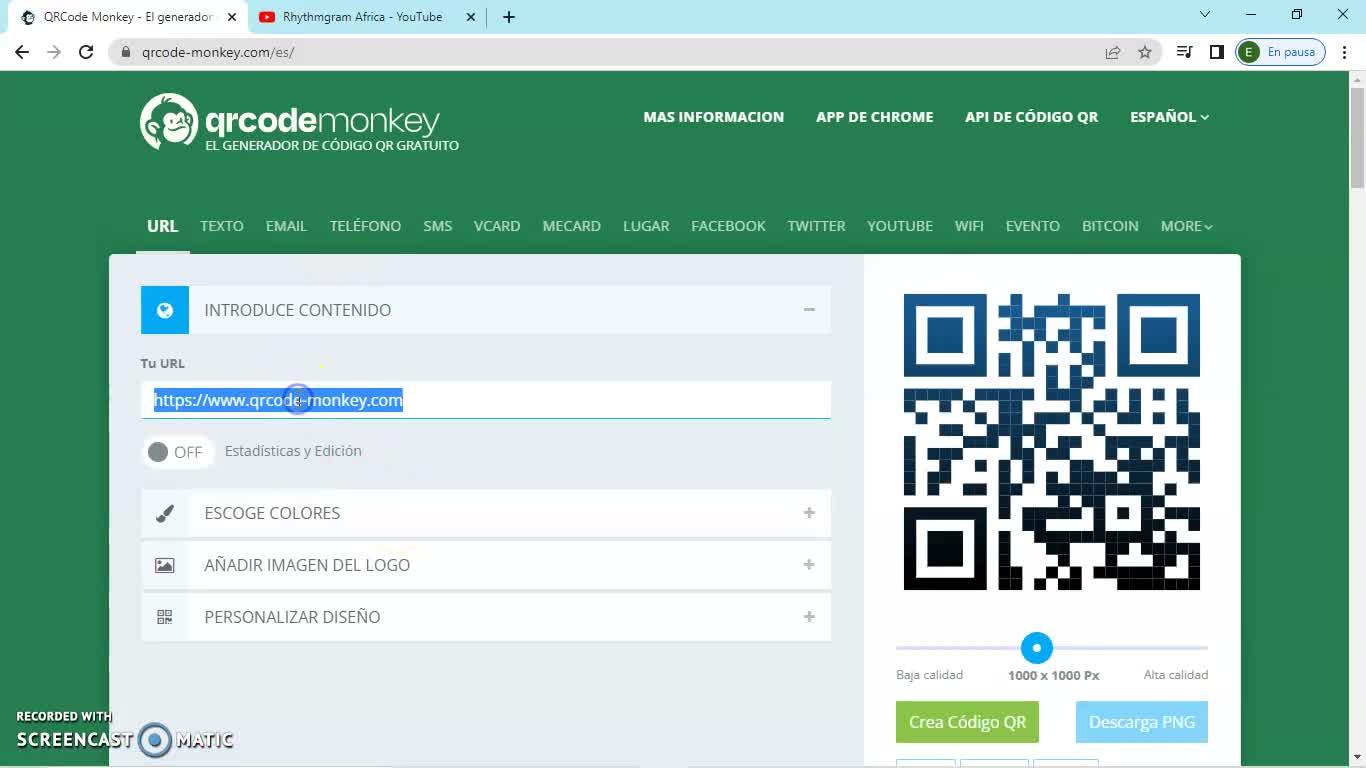The image size is (1366, 768).
Task: Click the Crea Código QR button
Action: click(x=967, y=722)
